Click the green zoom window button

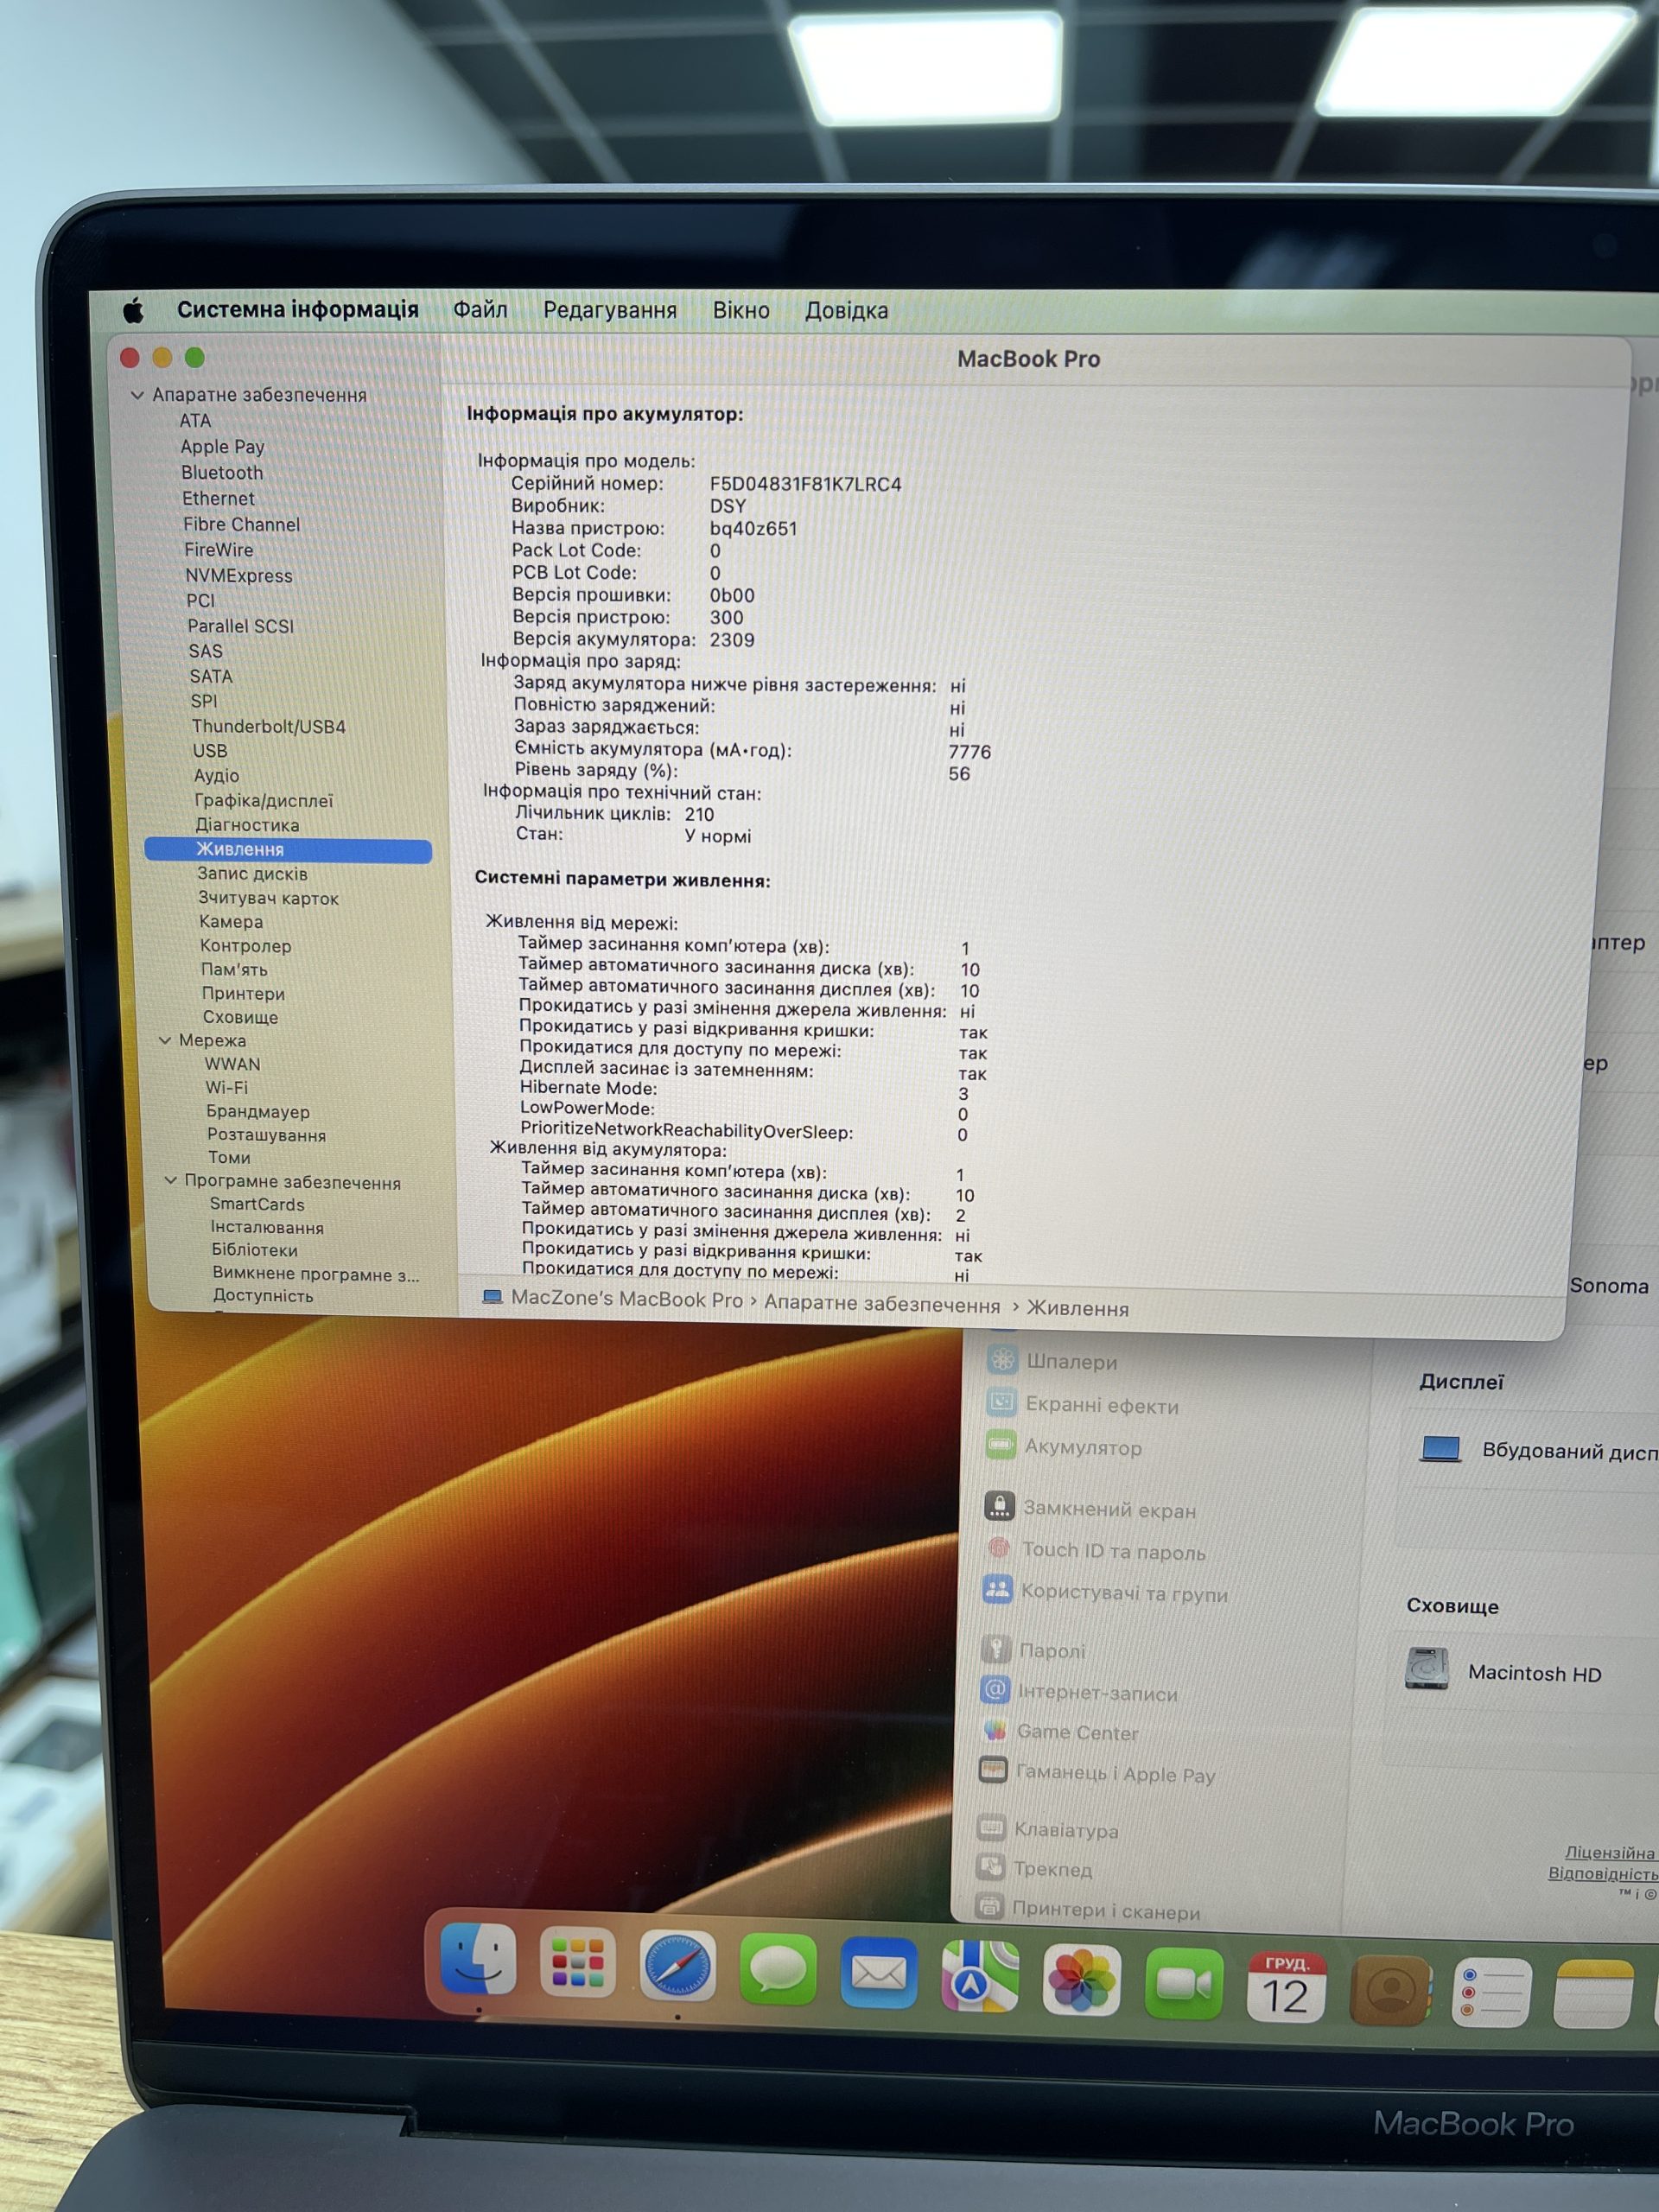195,357
